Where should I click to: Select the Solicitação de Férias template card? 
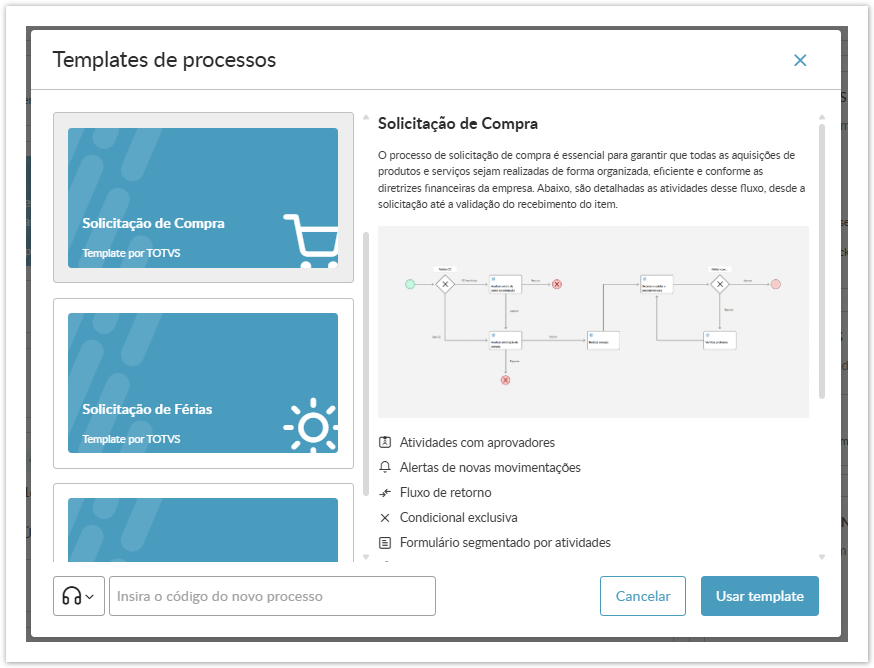[203, 383]
